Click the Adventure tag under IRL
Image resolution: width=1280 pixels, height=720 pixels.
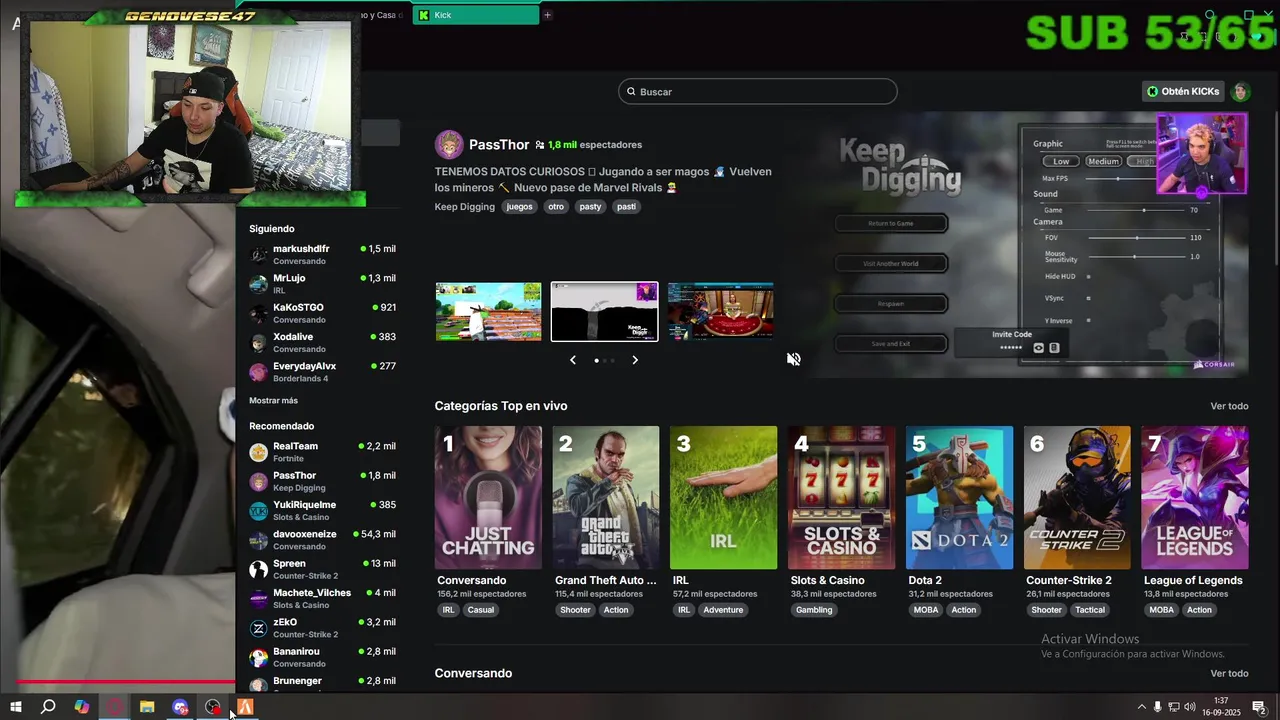723,610
